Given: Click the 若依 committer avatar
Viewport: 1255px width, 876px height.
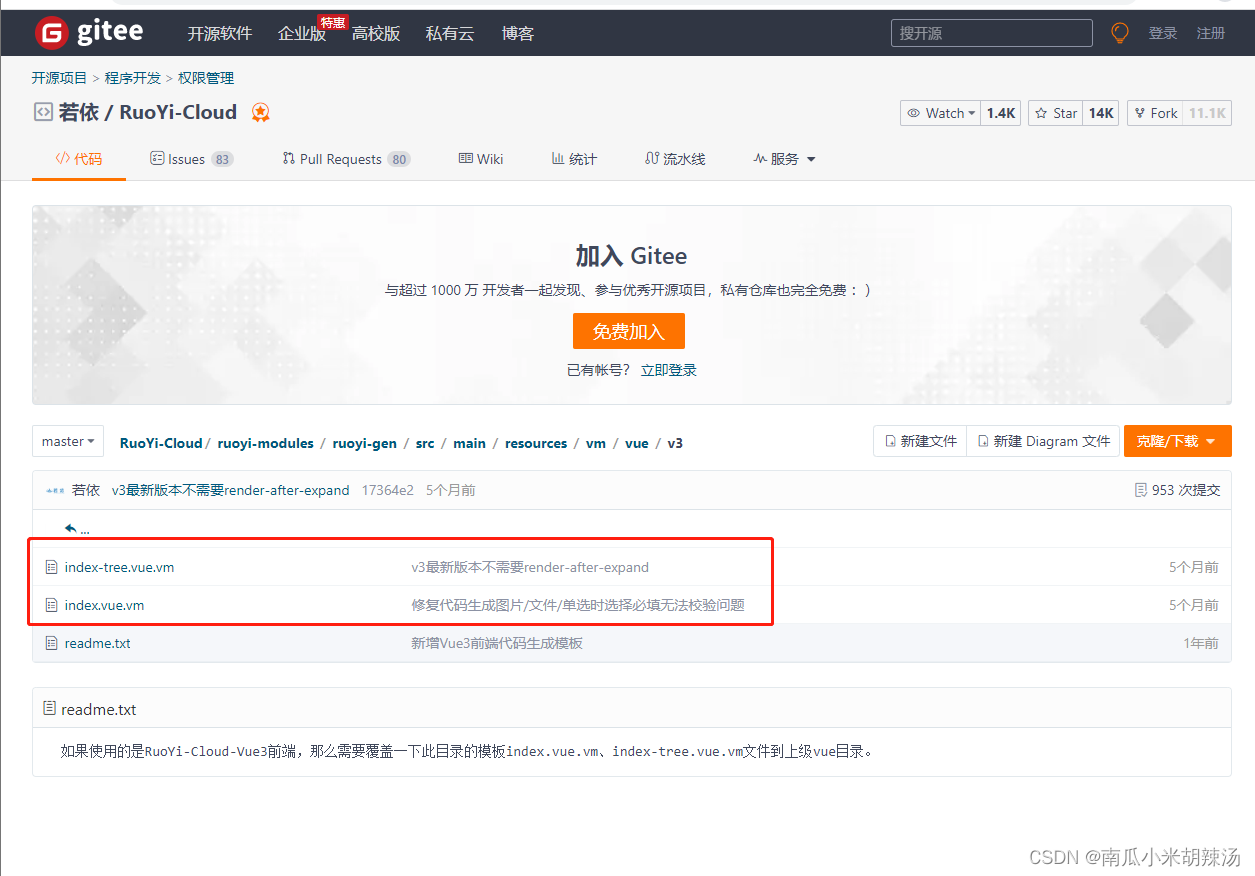Looking at the screenshot, I should (55, 491).
